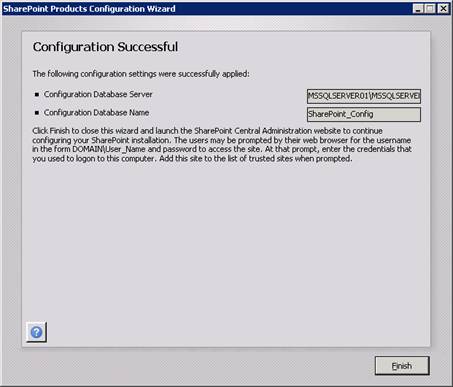Select the Configuration Database Server field
The width and height of the screenshot is (453, 387).
click(x=364, y=96)
